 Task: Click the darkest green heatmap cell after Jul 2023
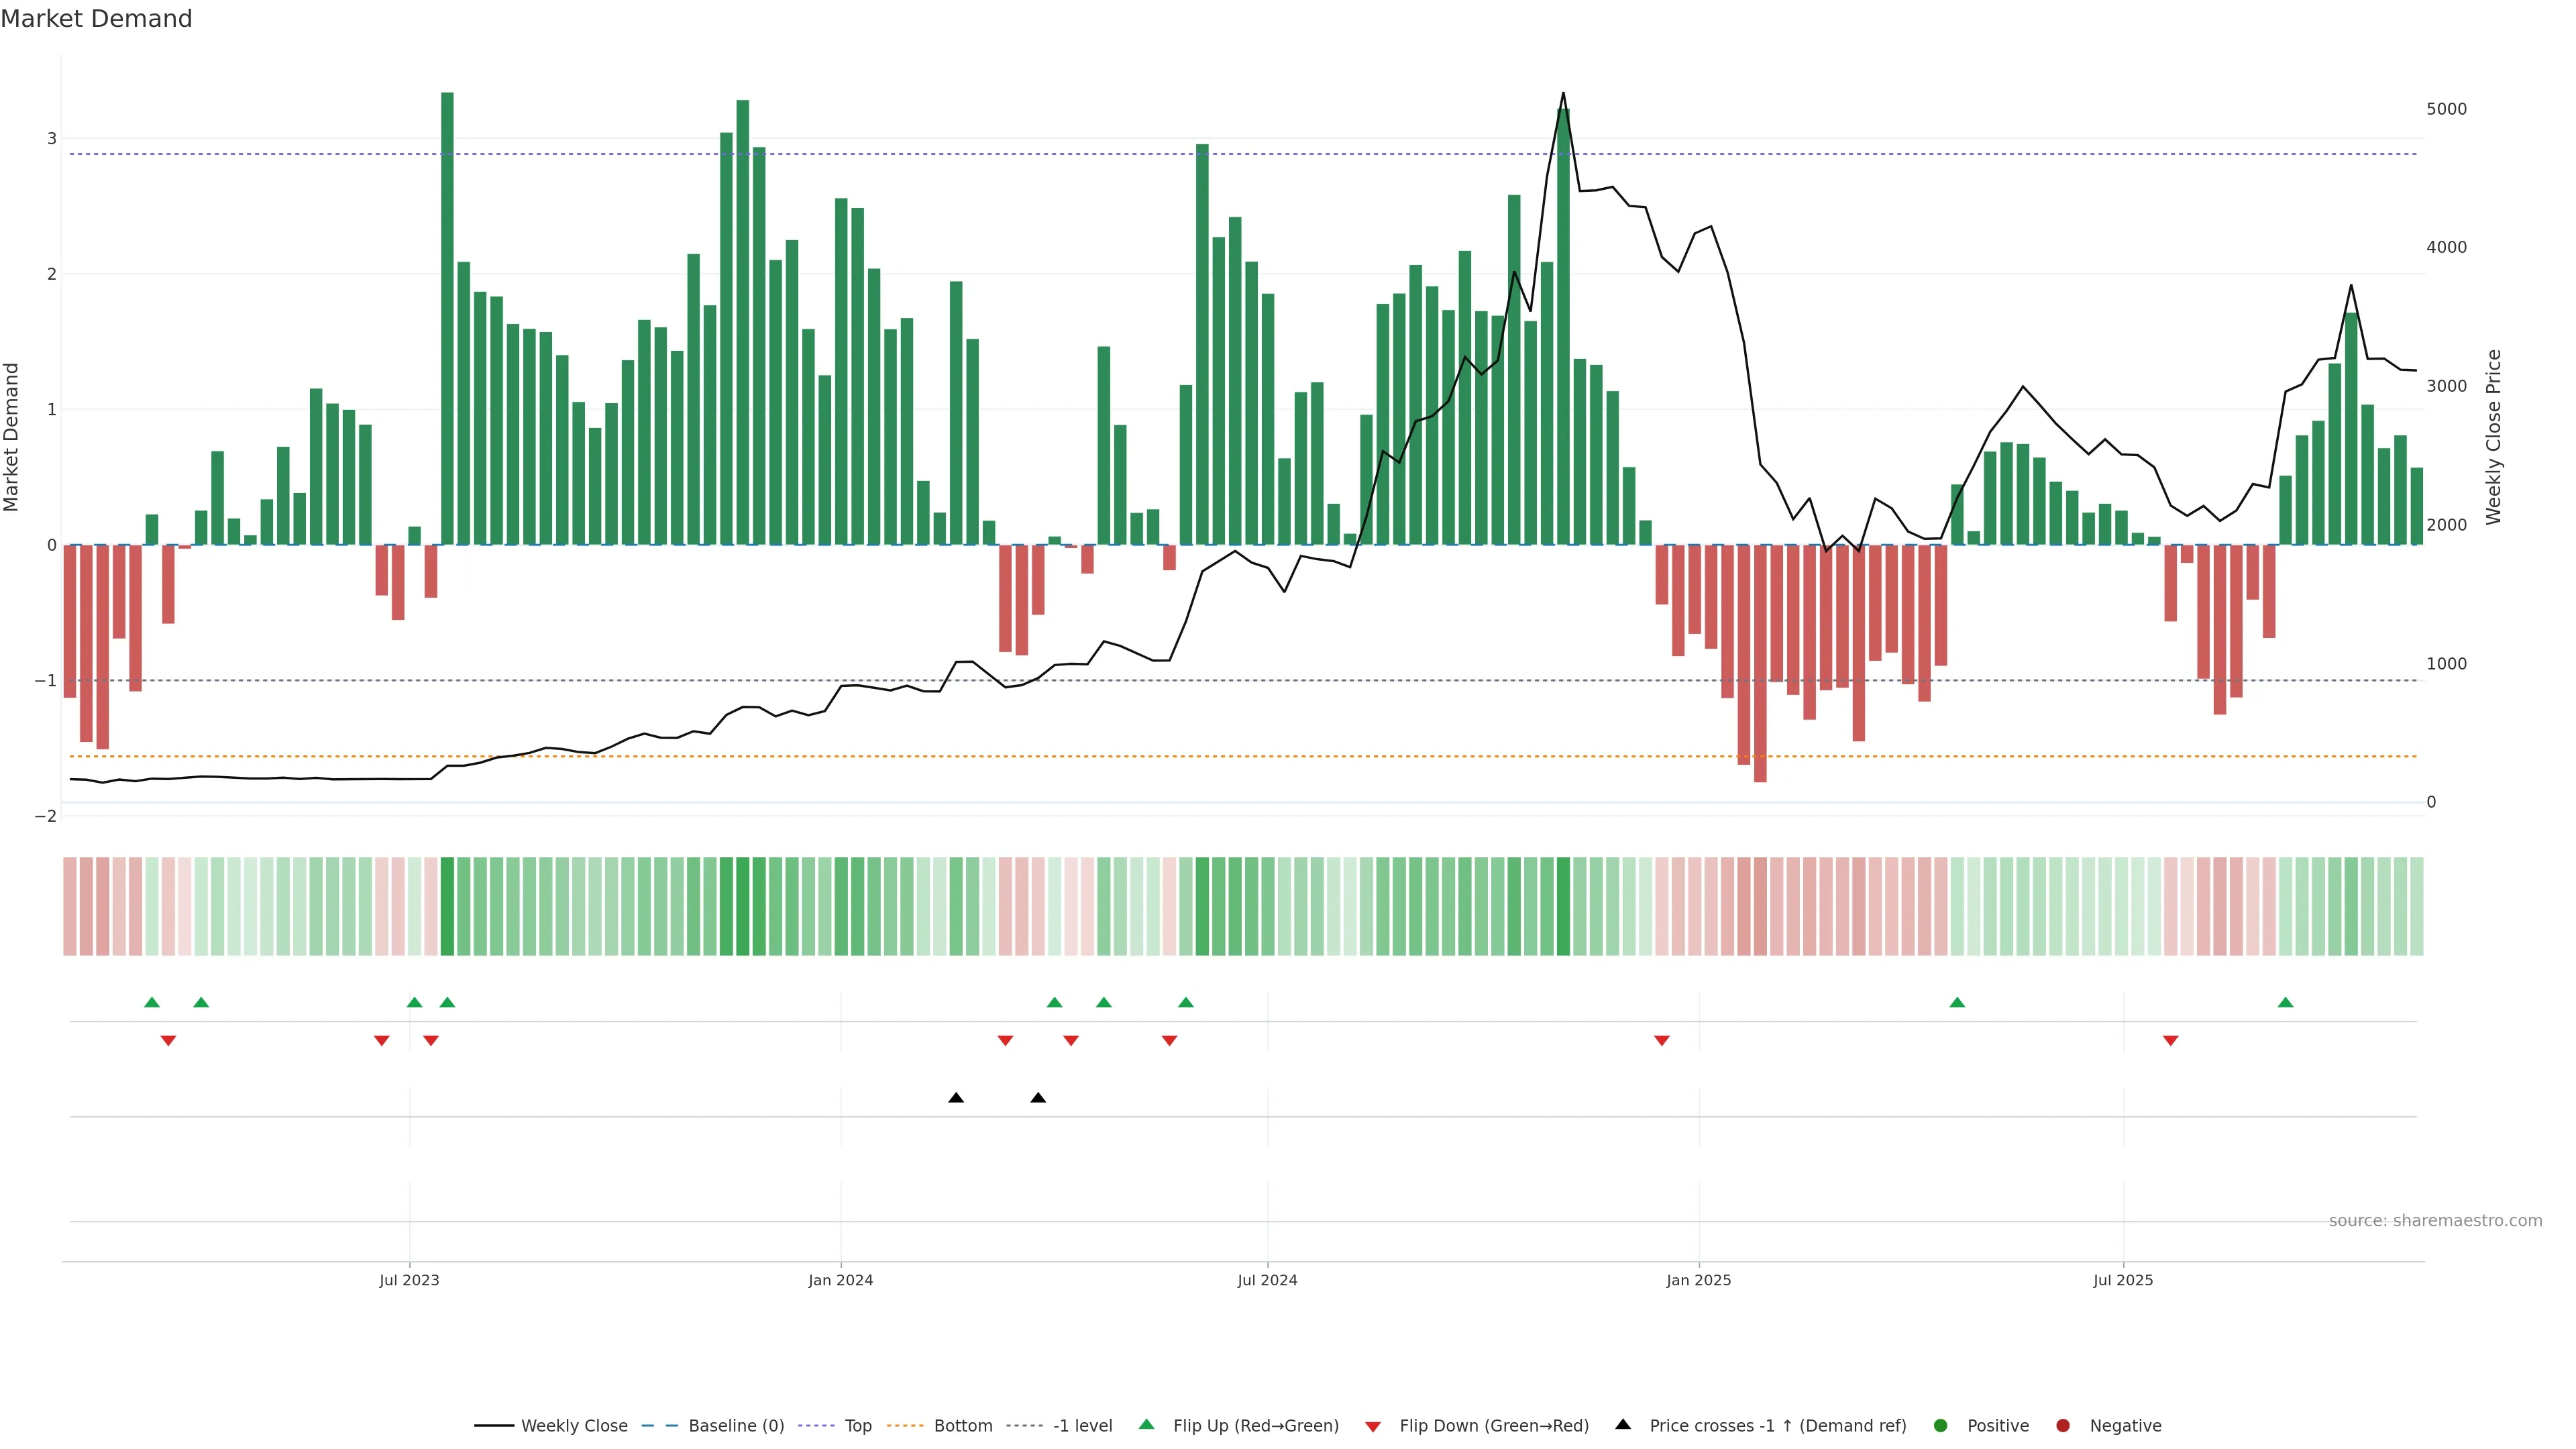[x=447, y=906]
